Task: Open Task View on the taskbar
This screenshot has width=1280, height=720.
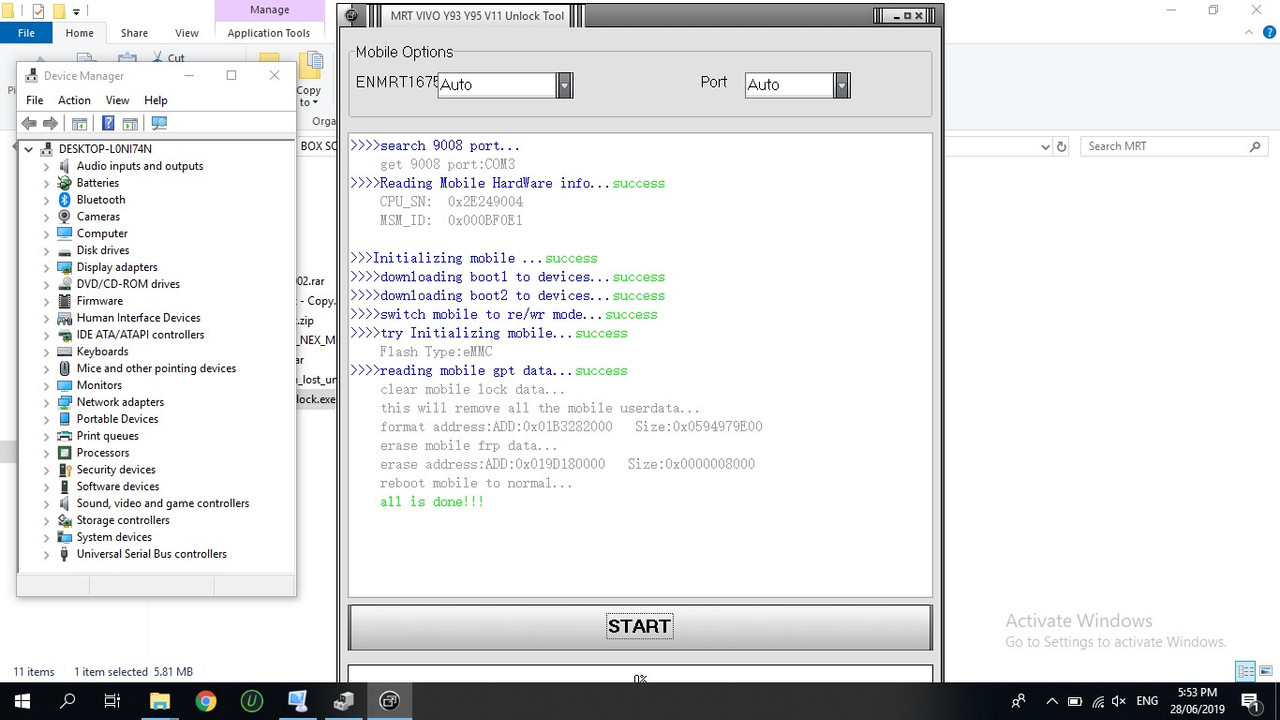Action: click(113, 701)
